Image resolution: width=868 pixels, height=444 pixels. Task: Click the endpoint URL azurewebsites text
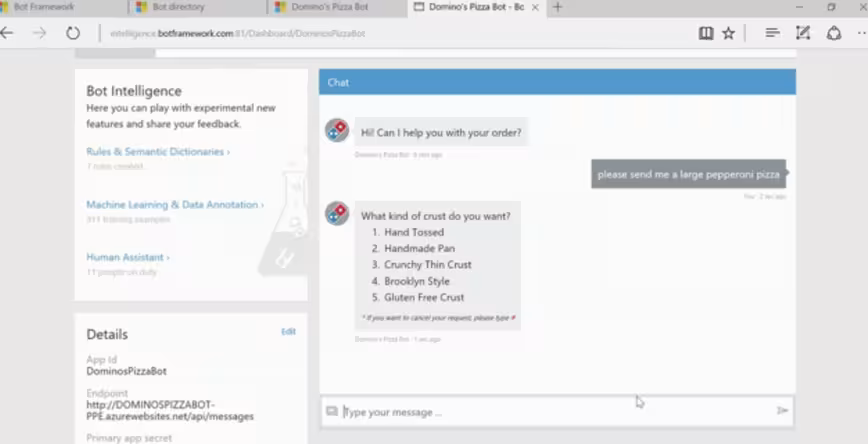pyautogui.click(x=170, y=410)
